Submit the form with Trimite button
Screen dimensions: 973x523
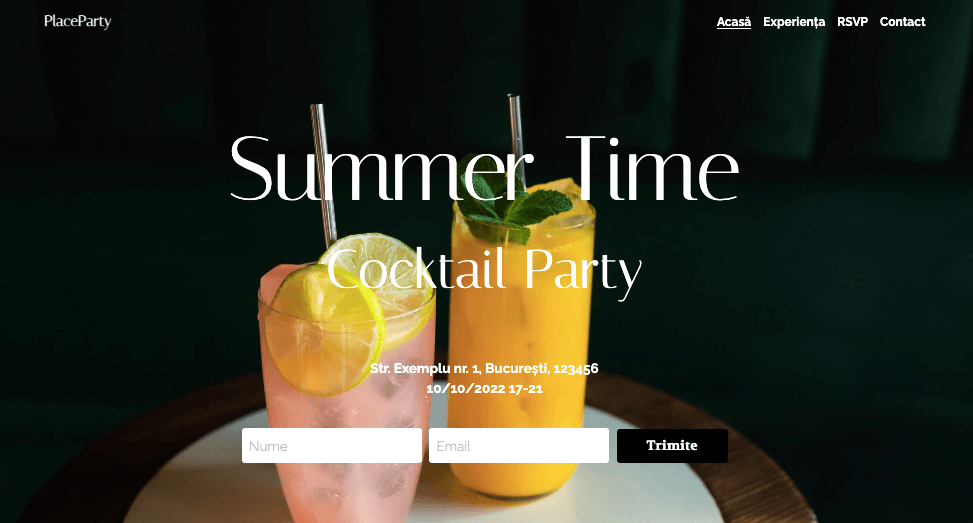[x=672, y=445]
